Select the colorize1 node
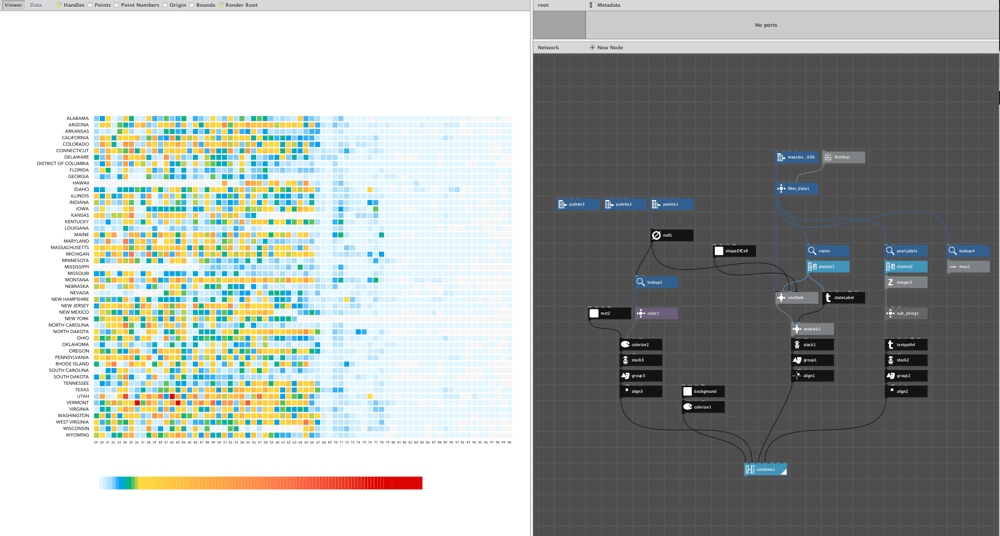The height and width of the screenshot is (536, 1000). (x=703, y=407)
